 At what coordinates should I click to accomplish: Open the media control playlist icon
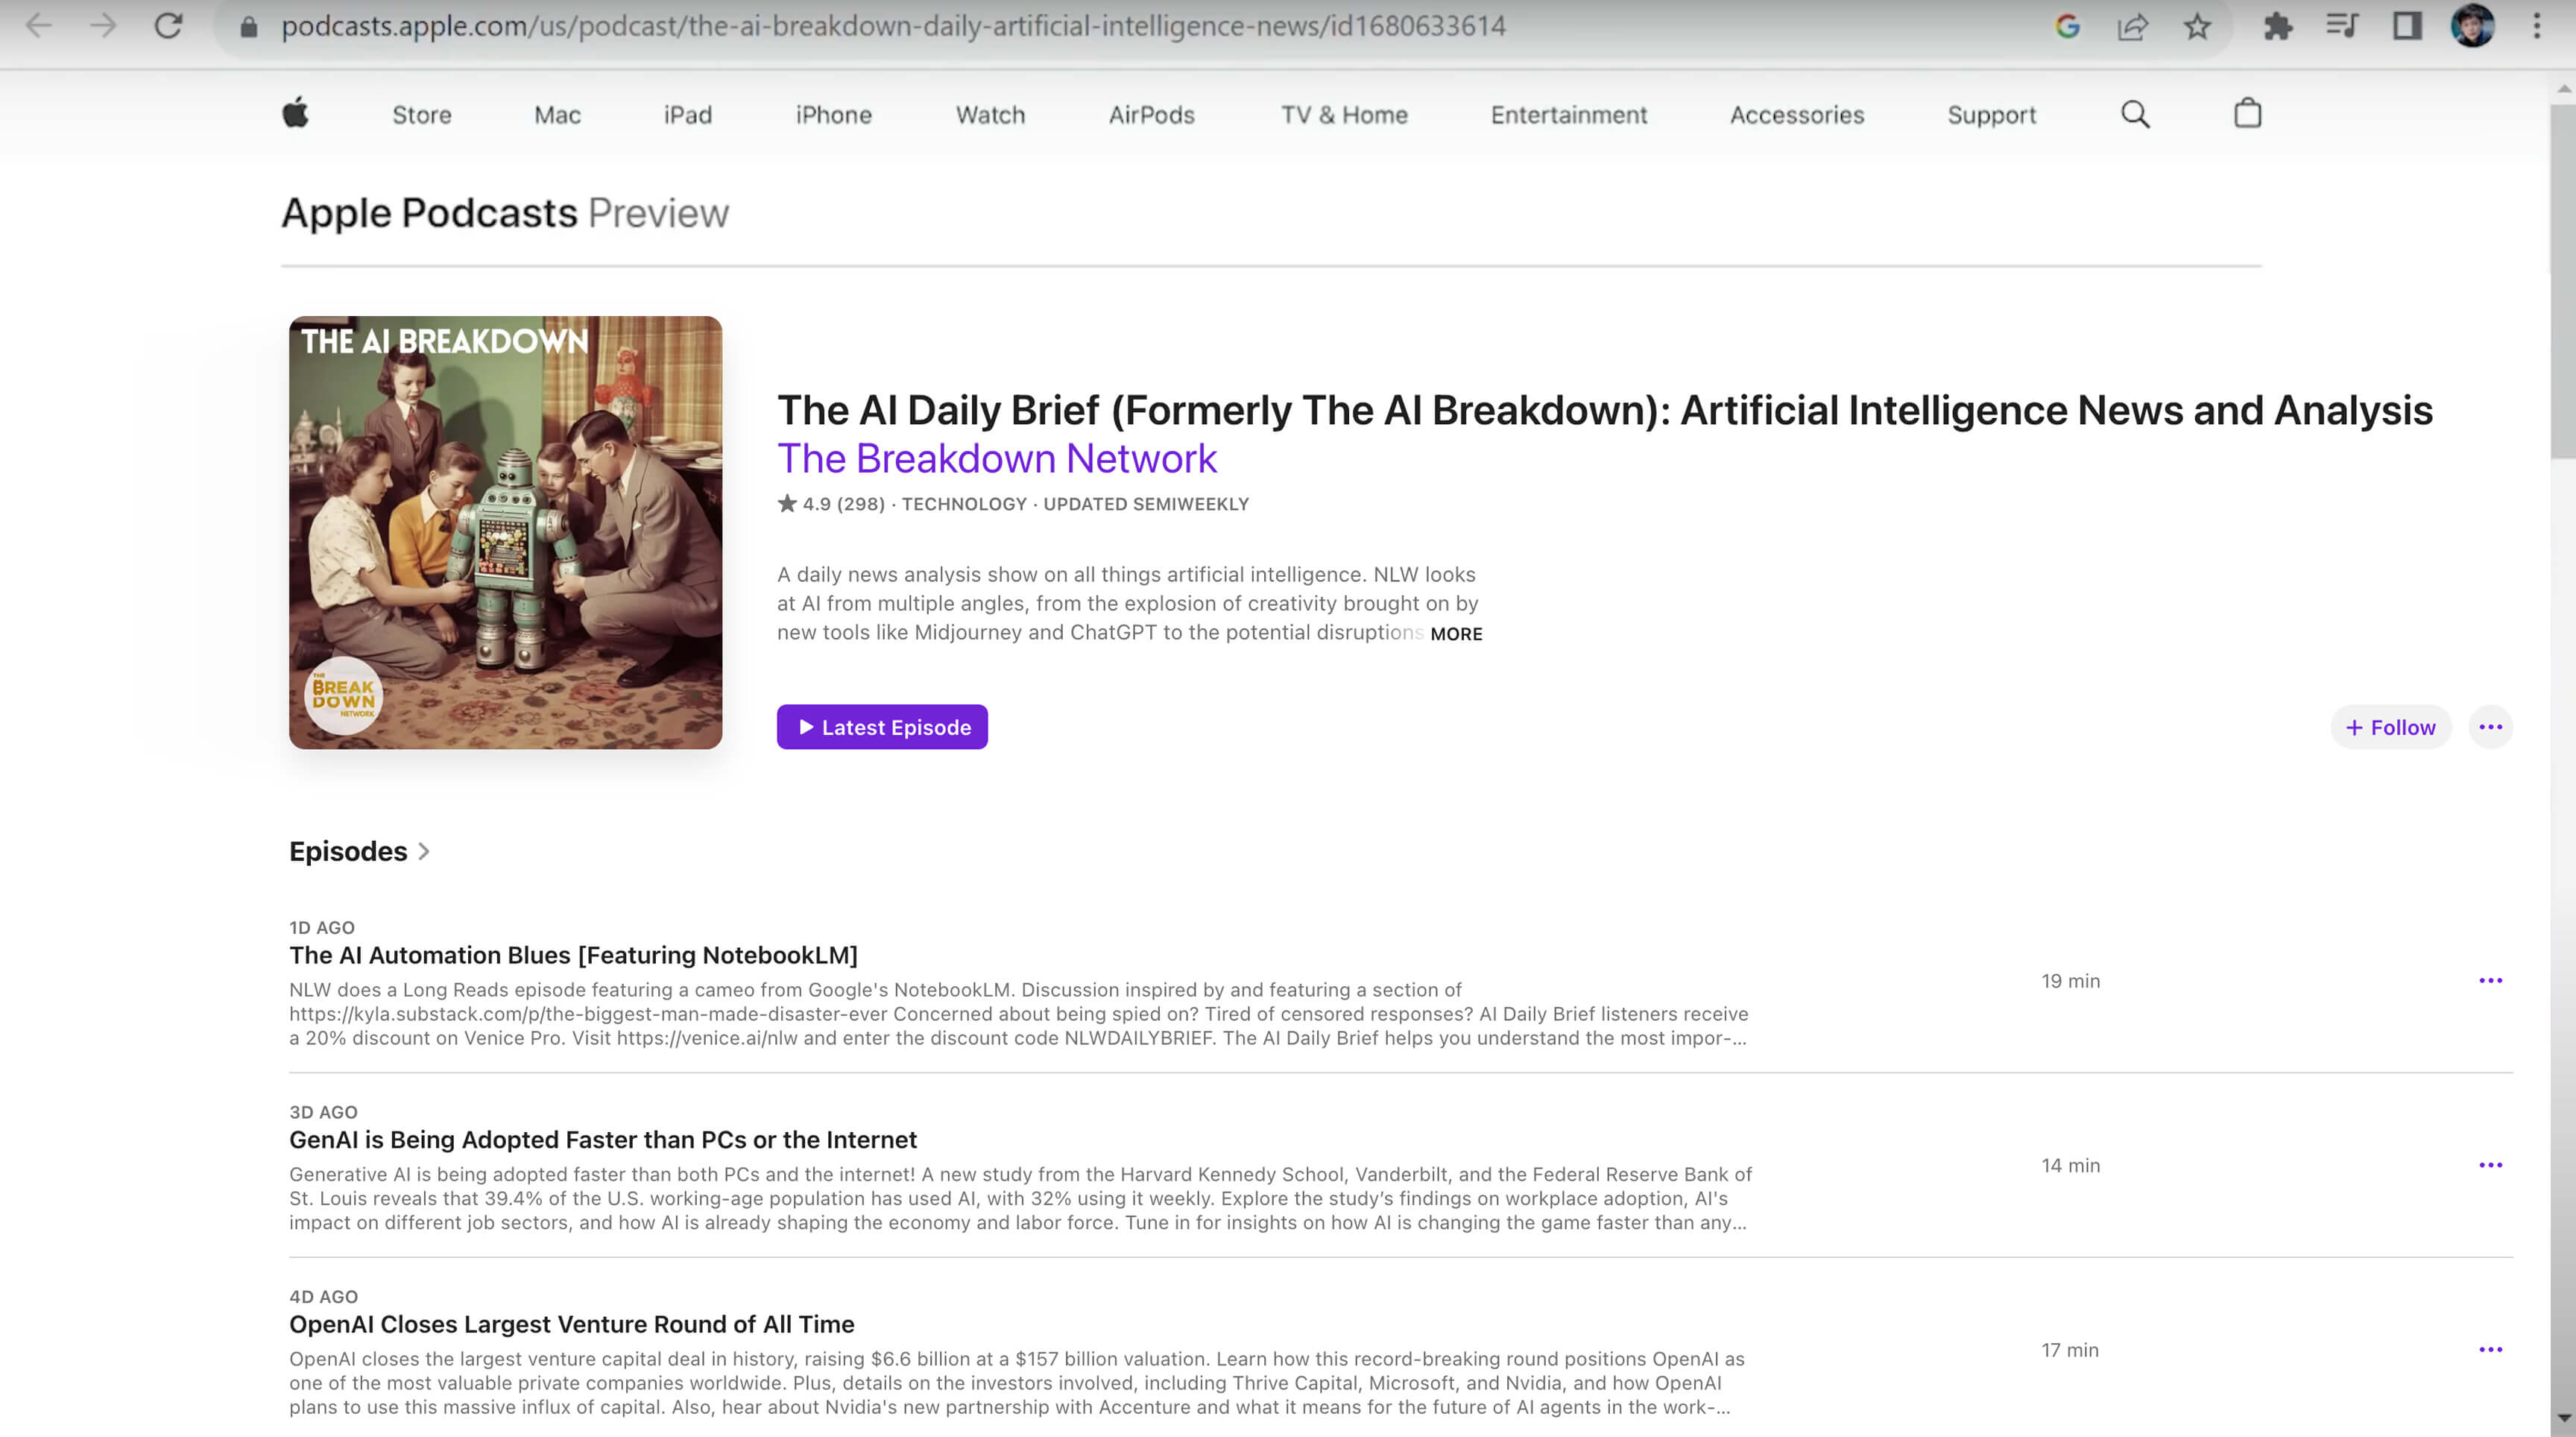[2341, 26]
